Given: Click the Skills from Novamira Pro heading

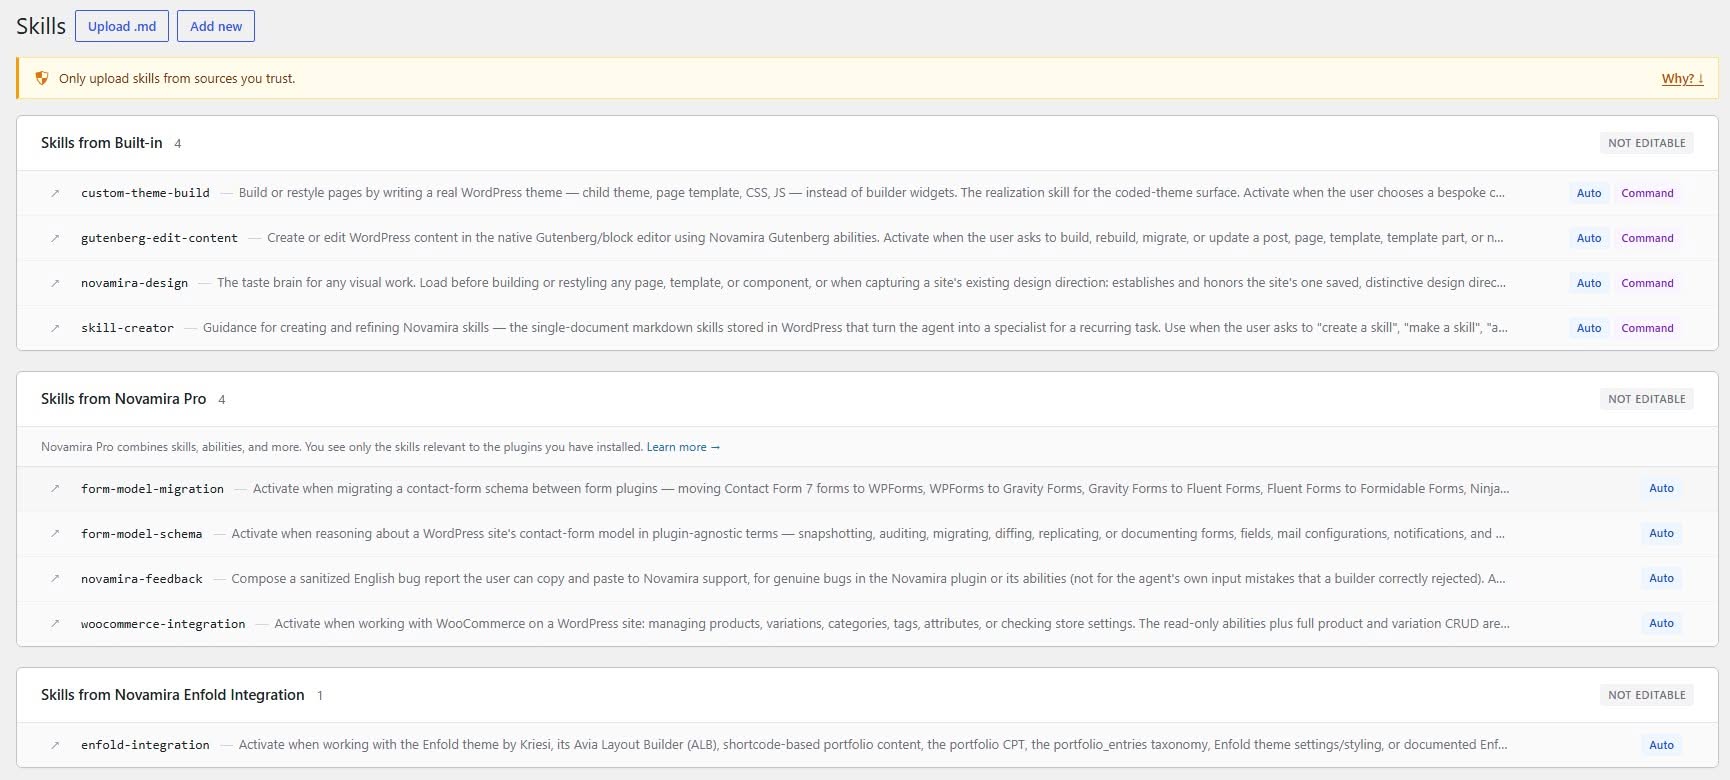Looking at the screenshot, I should click(x=123, y=399).
